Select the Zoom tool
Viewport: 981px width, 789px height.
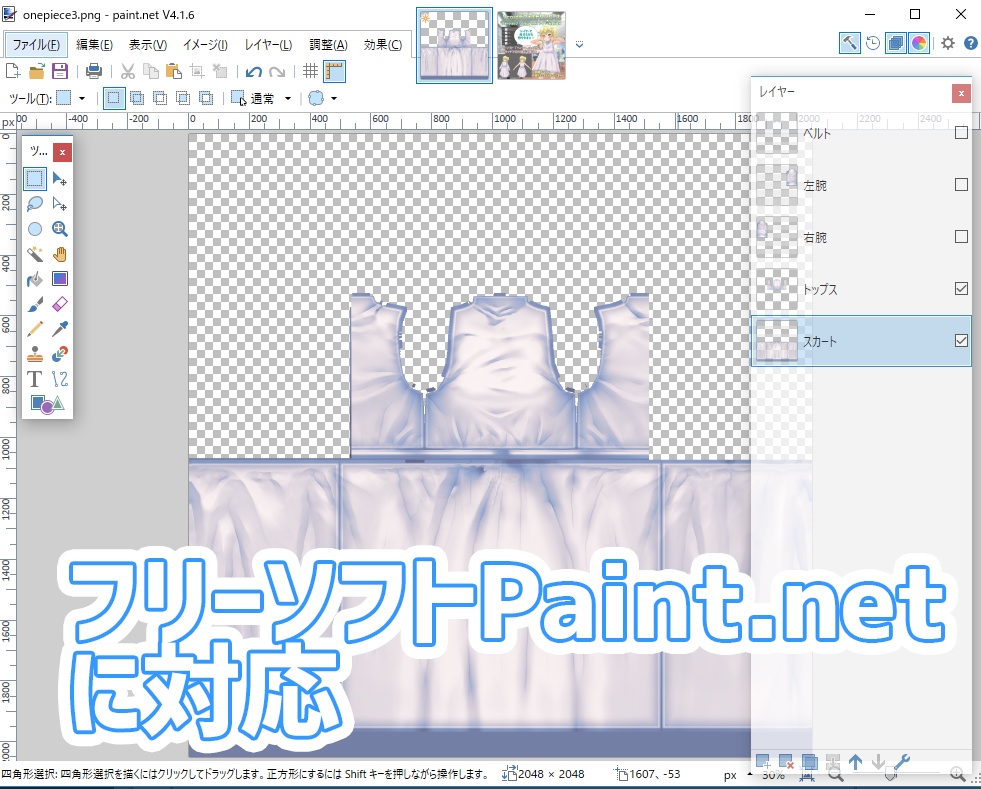59,229
